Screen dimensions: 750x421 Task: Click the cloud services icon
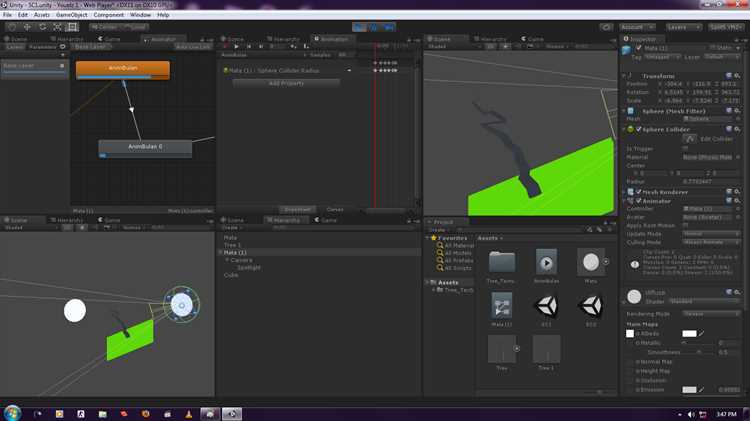(607, 27)
